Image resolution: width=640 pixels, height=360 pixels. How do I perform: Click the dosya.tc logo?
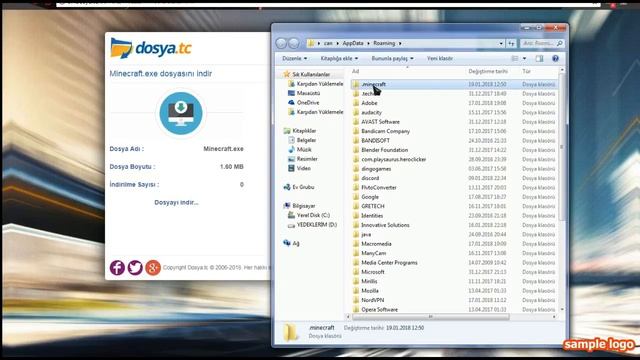(151, 48)
